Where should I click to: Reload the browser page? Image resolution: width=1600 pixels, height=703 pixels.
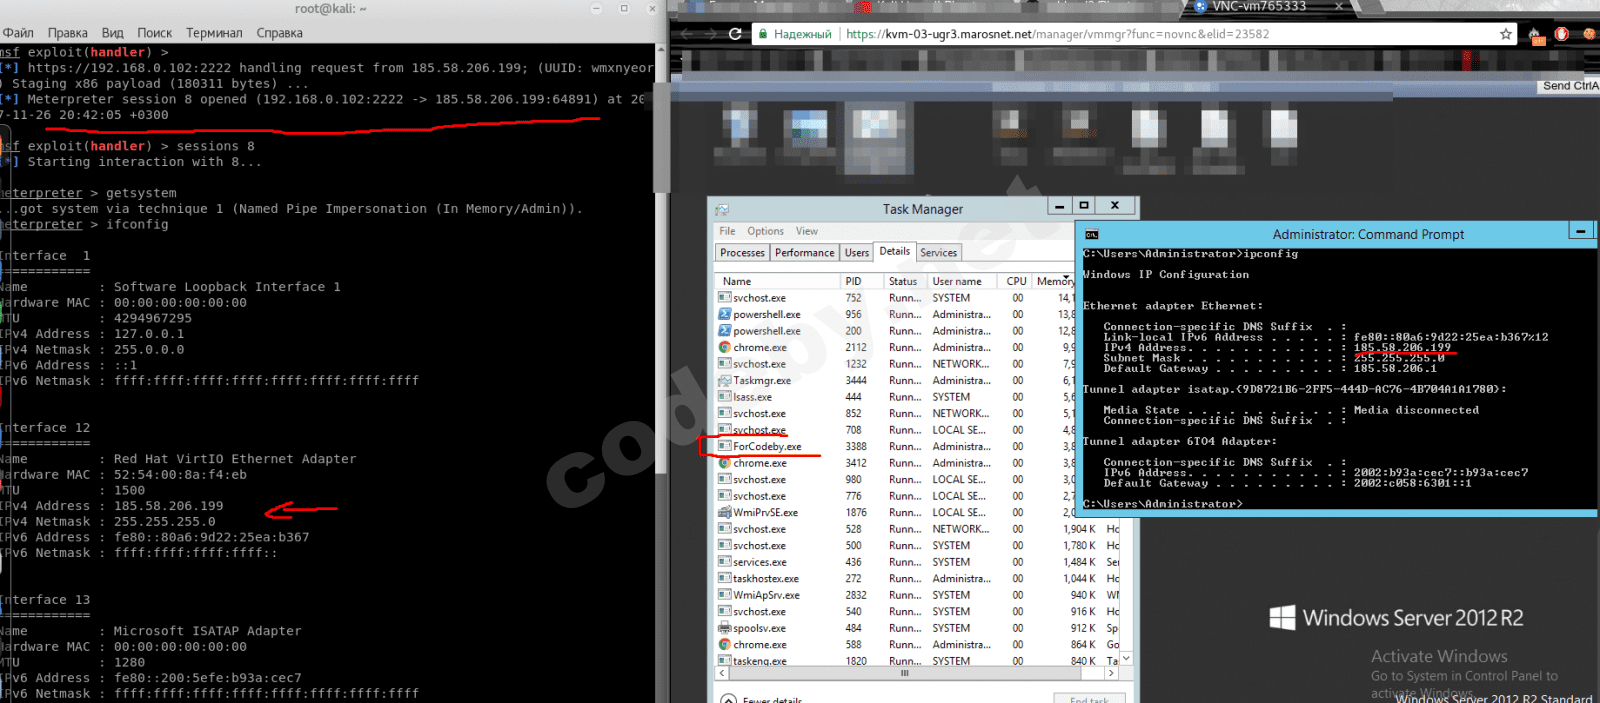click(x=735, y=34)
